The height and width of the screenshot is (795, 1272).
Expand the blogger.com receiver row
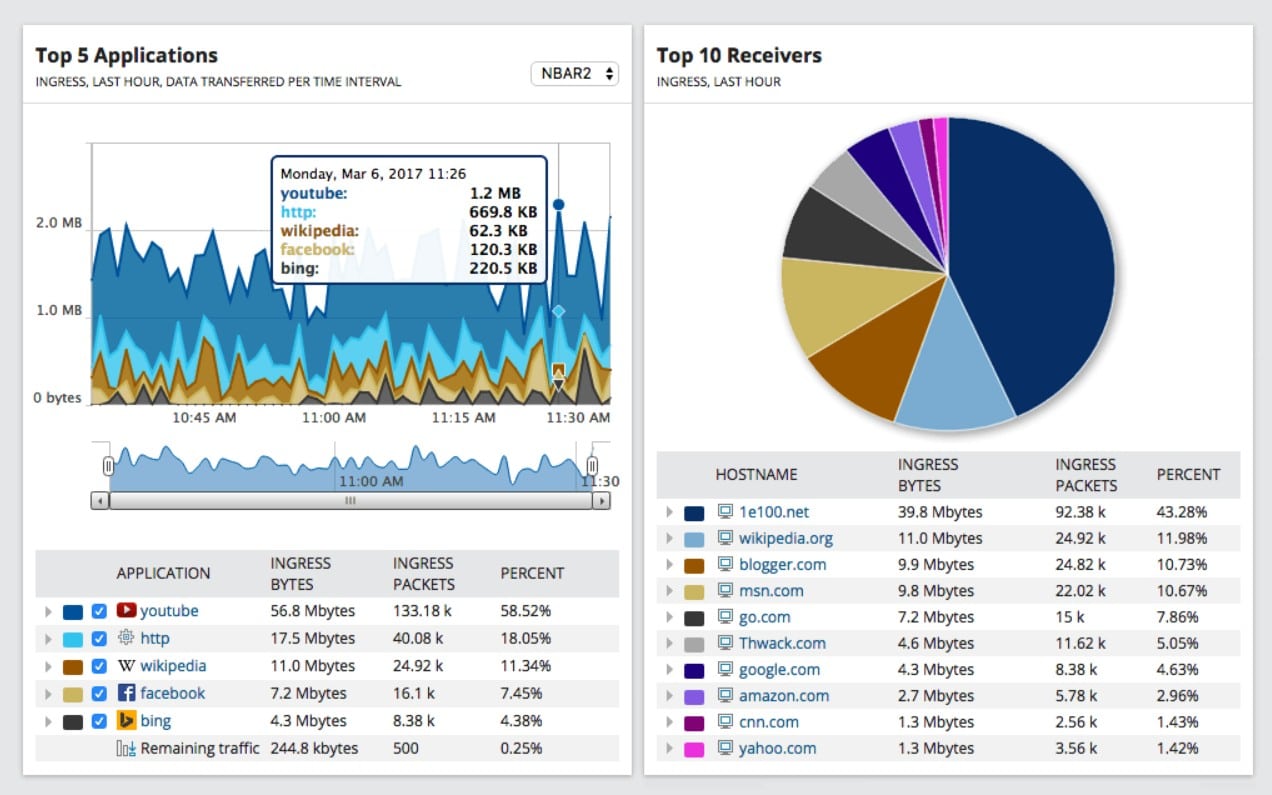pos(669,564)
